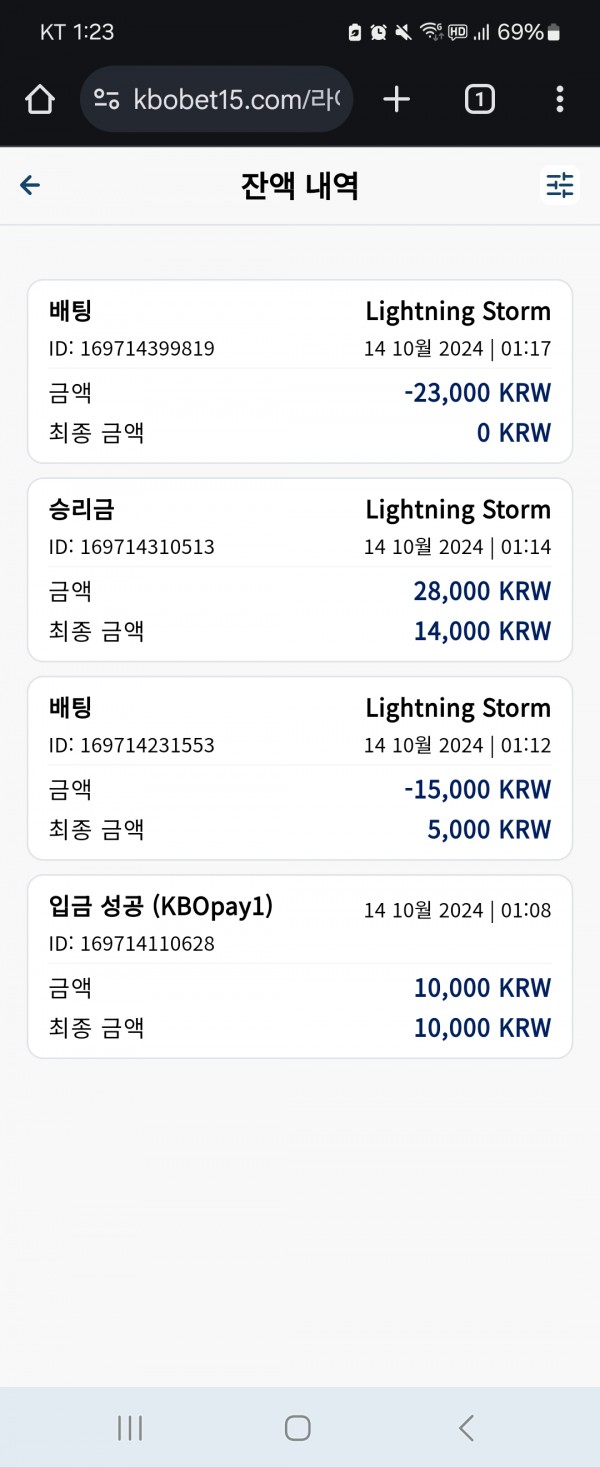Open the 승리금 28,000 KRW transaction card

[x=300, y=569]
